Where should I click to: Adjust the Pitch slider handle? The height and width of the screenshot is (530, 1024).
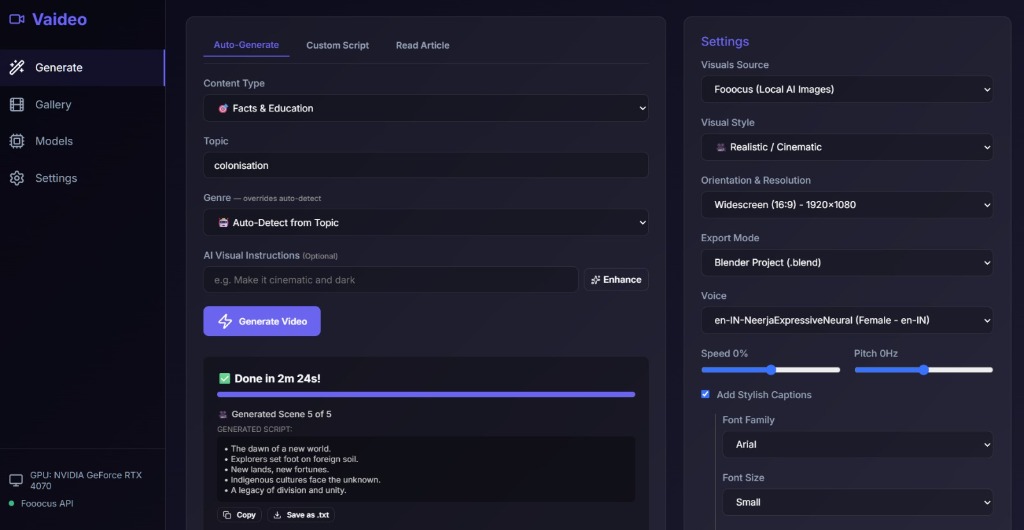pyautogui.click(x=923, y=370)
